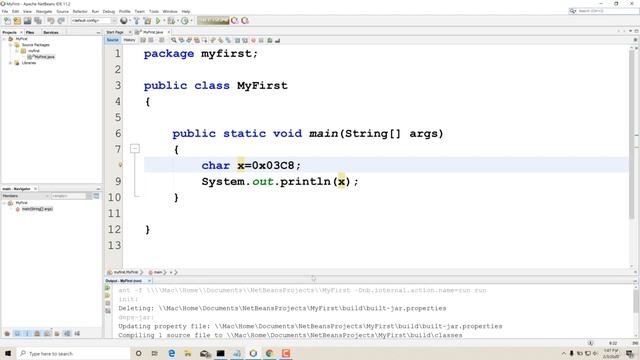
Task: Open File Explorer from taskbar
Action: (188, 353)
